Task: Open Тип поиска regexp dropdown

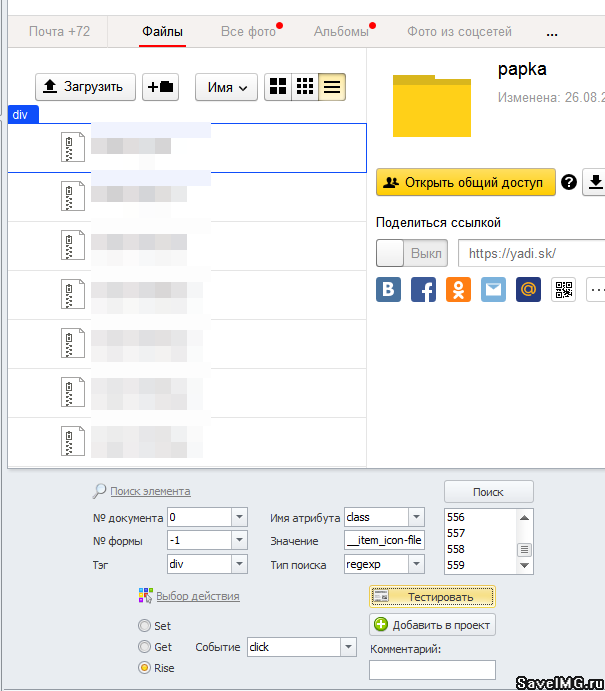Action: (416, 565)
